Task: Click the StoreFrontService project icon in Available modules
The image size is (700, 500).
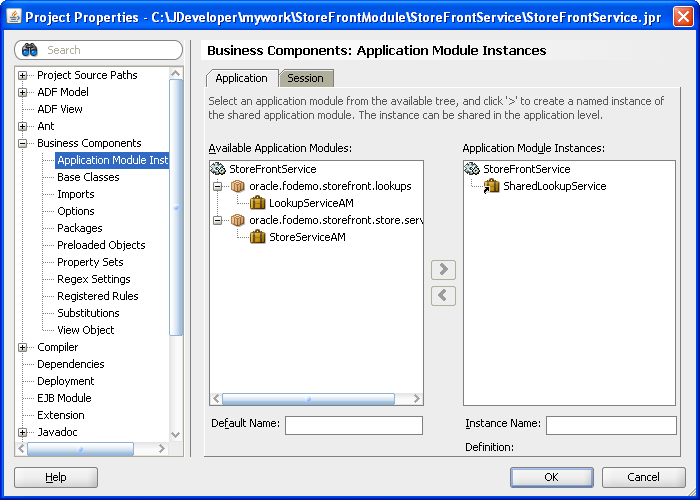Action: [x=218, y=169]
